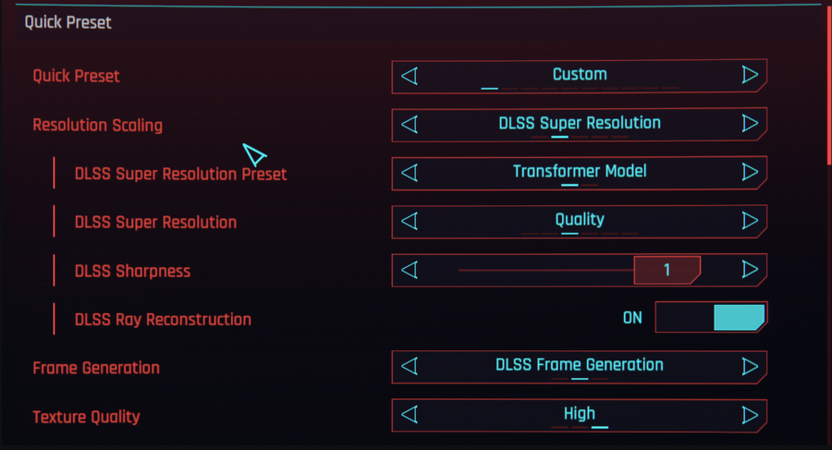
Task: Decrease DLSS Sharpness with left arrow
Action: [x=409, y=270]
